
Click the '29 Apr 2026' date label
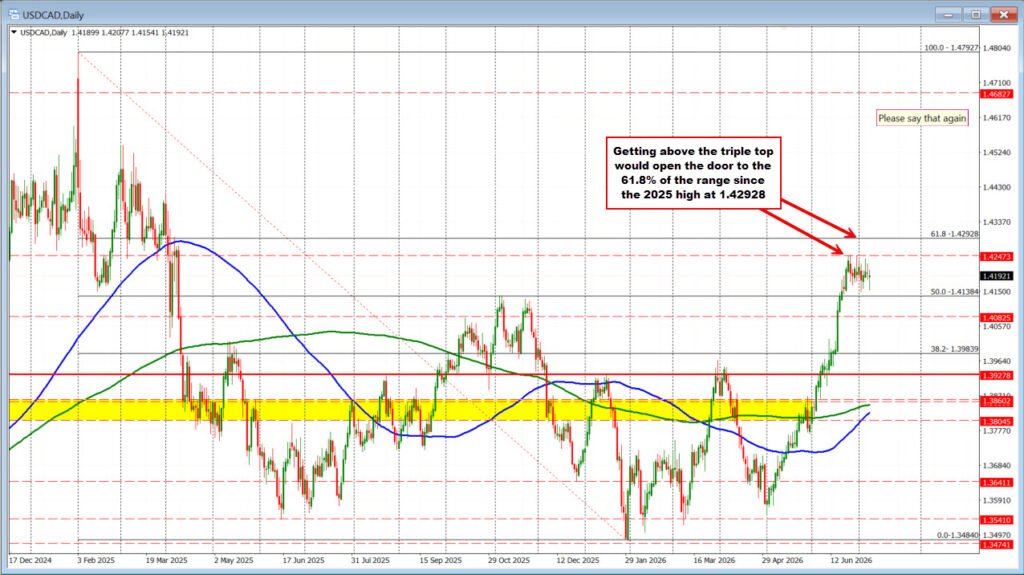[x=782, y=561]
